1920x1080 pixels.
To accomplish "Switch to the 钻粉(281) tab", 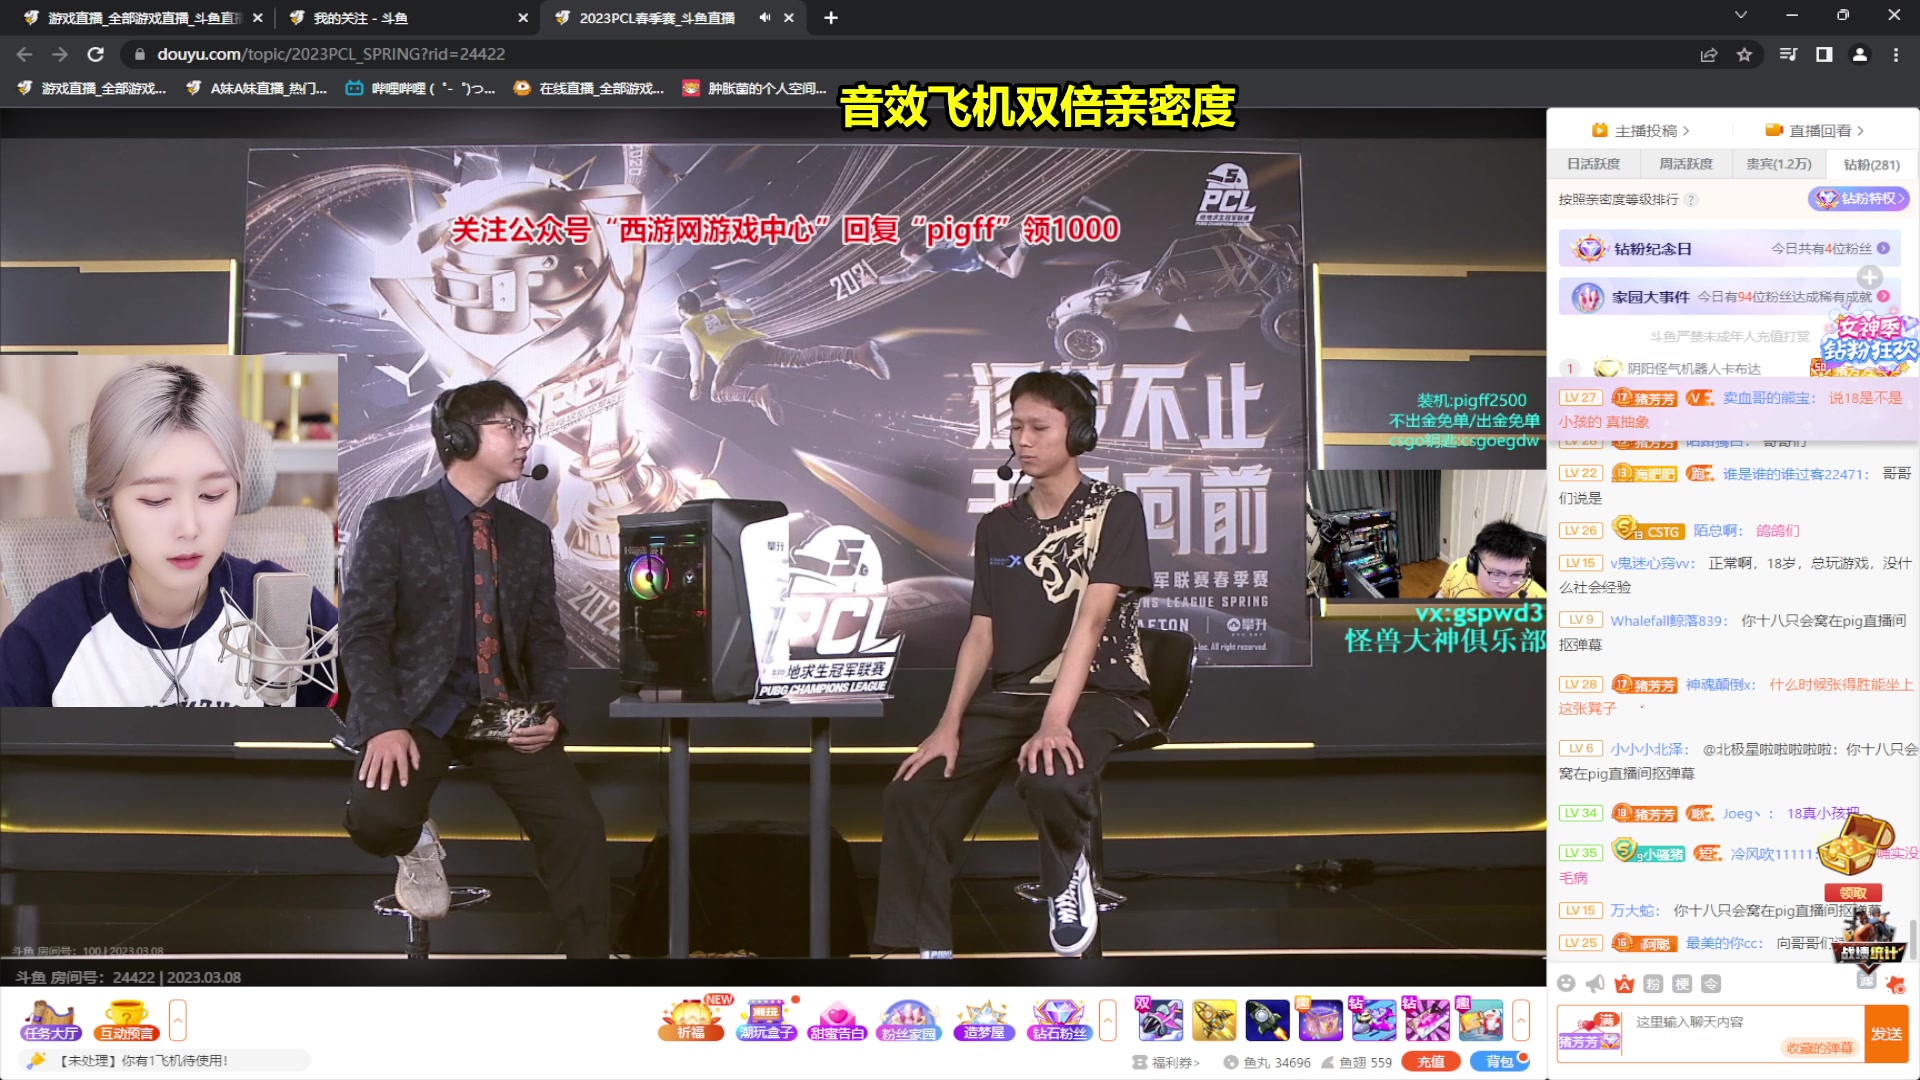I will point(1872,165).
